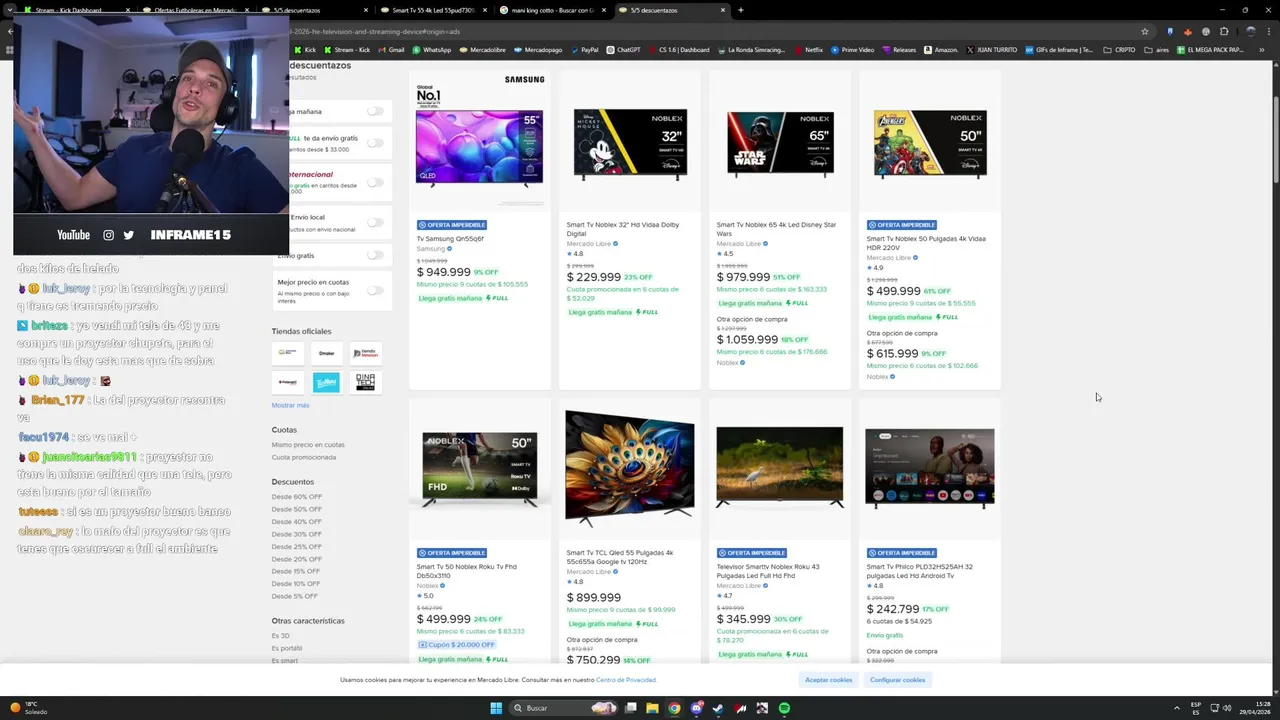Image resolution: width=1280 pixels, height=720 pixels.
Task: Select the Tienda Newsan official store logo
Action: [x=365, y=352]
